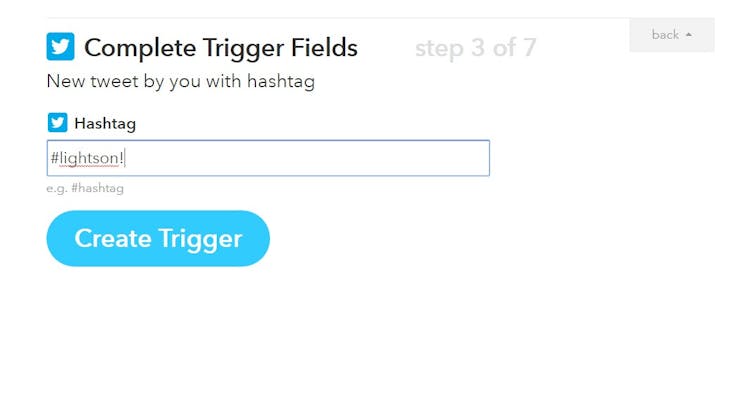Screen dimensions: 740x420
Task: Click the small Twitter icon next to Hashtag
Action: pyautogui.click(x=57, y=123)
